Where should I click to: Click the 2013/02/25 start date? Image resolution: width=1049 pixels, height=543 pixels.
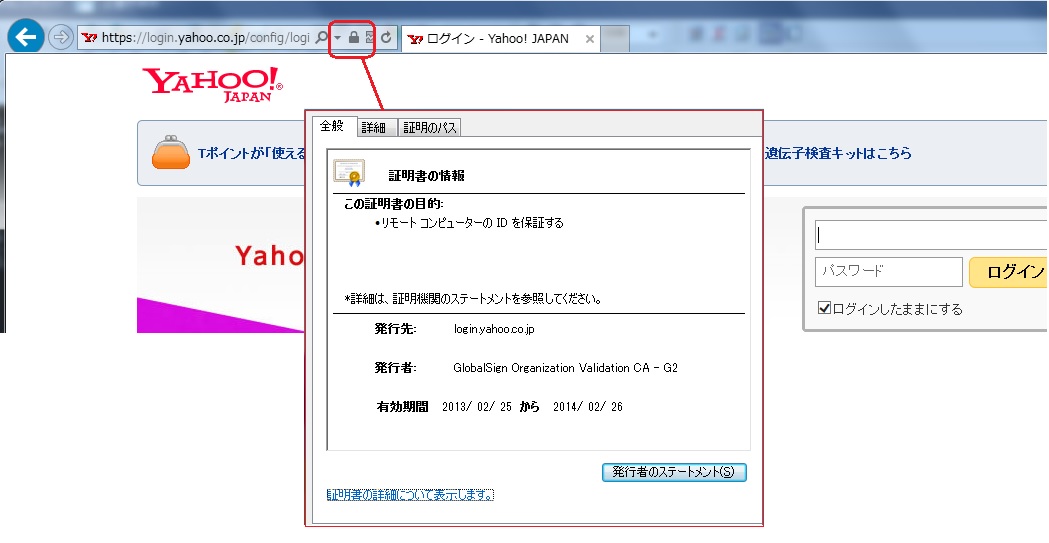476,407
